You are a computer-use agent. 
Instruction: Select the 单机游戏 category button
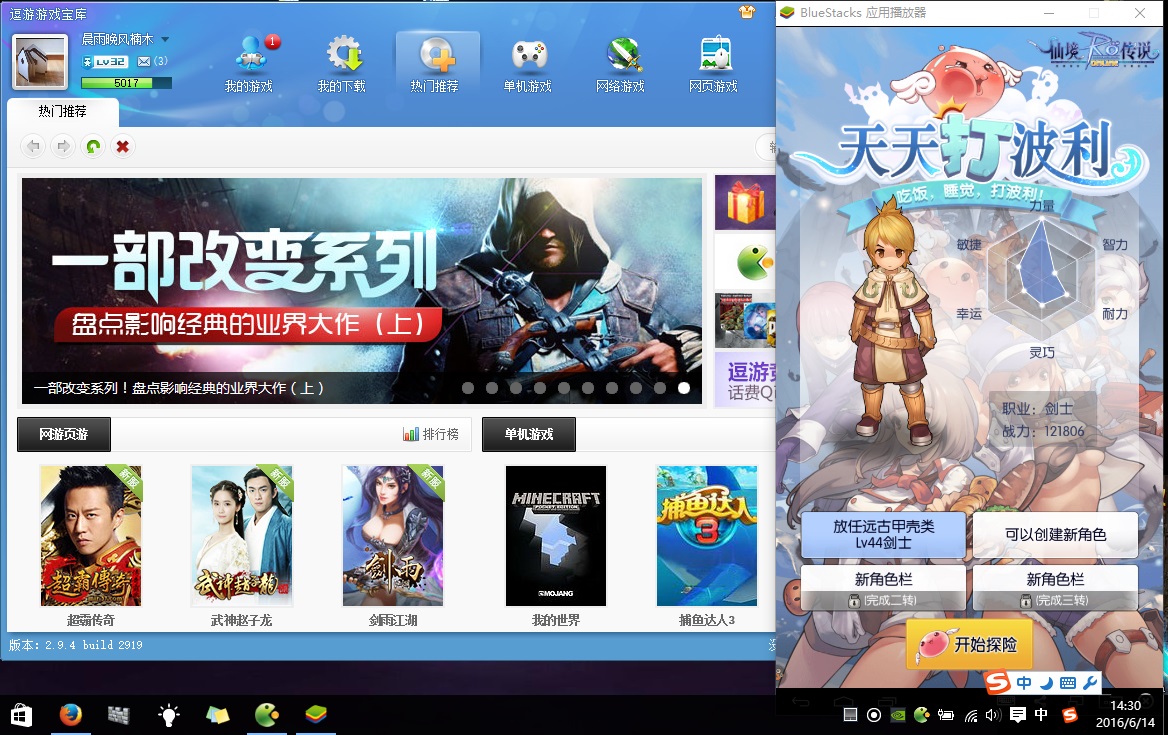[529, 434]
